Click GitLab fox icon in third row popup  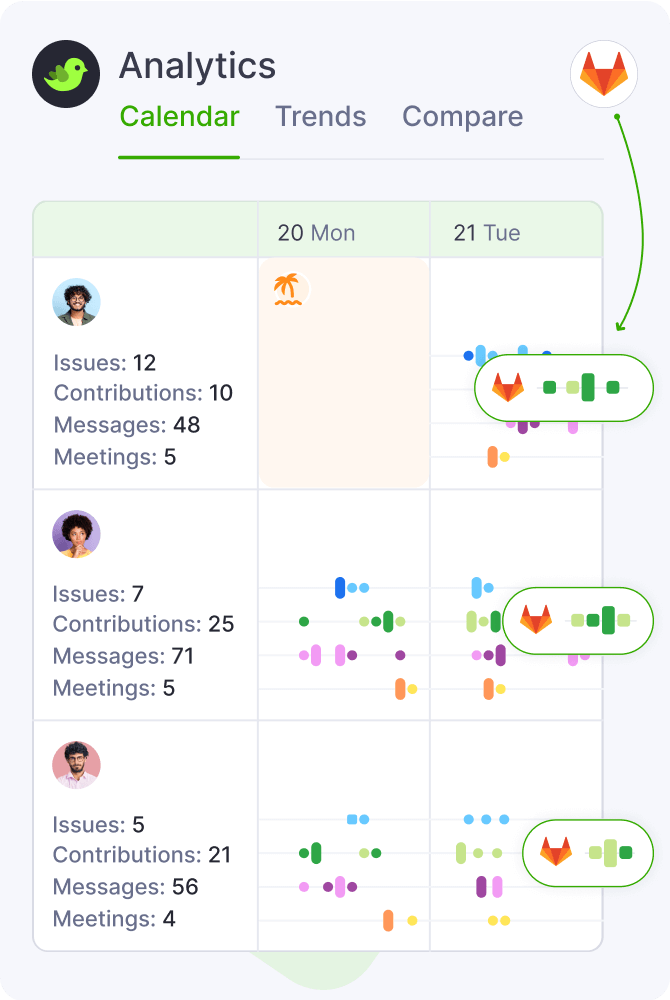[555, 852]
